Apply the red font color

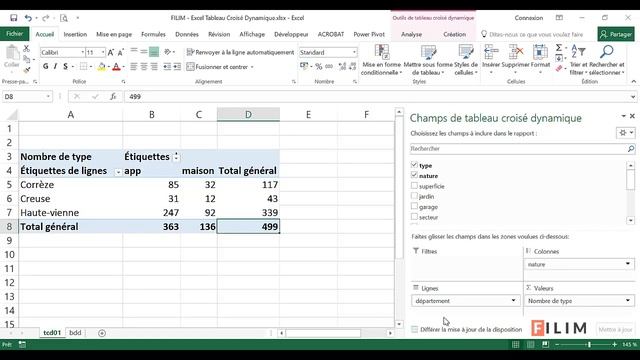point(116,67)
